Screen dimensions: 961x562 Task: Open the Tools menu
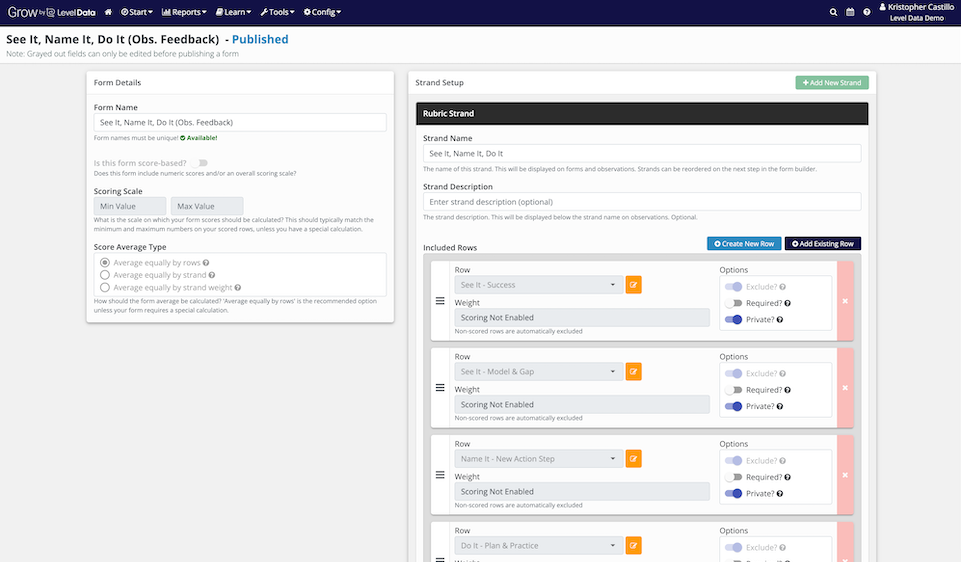click(x=277, y=12)
